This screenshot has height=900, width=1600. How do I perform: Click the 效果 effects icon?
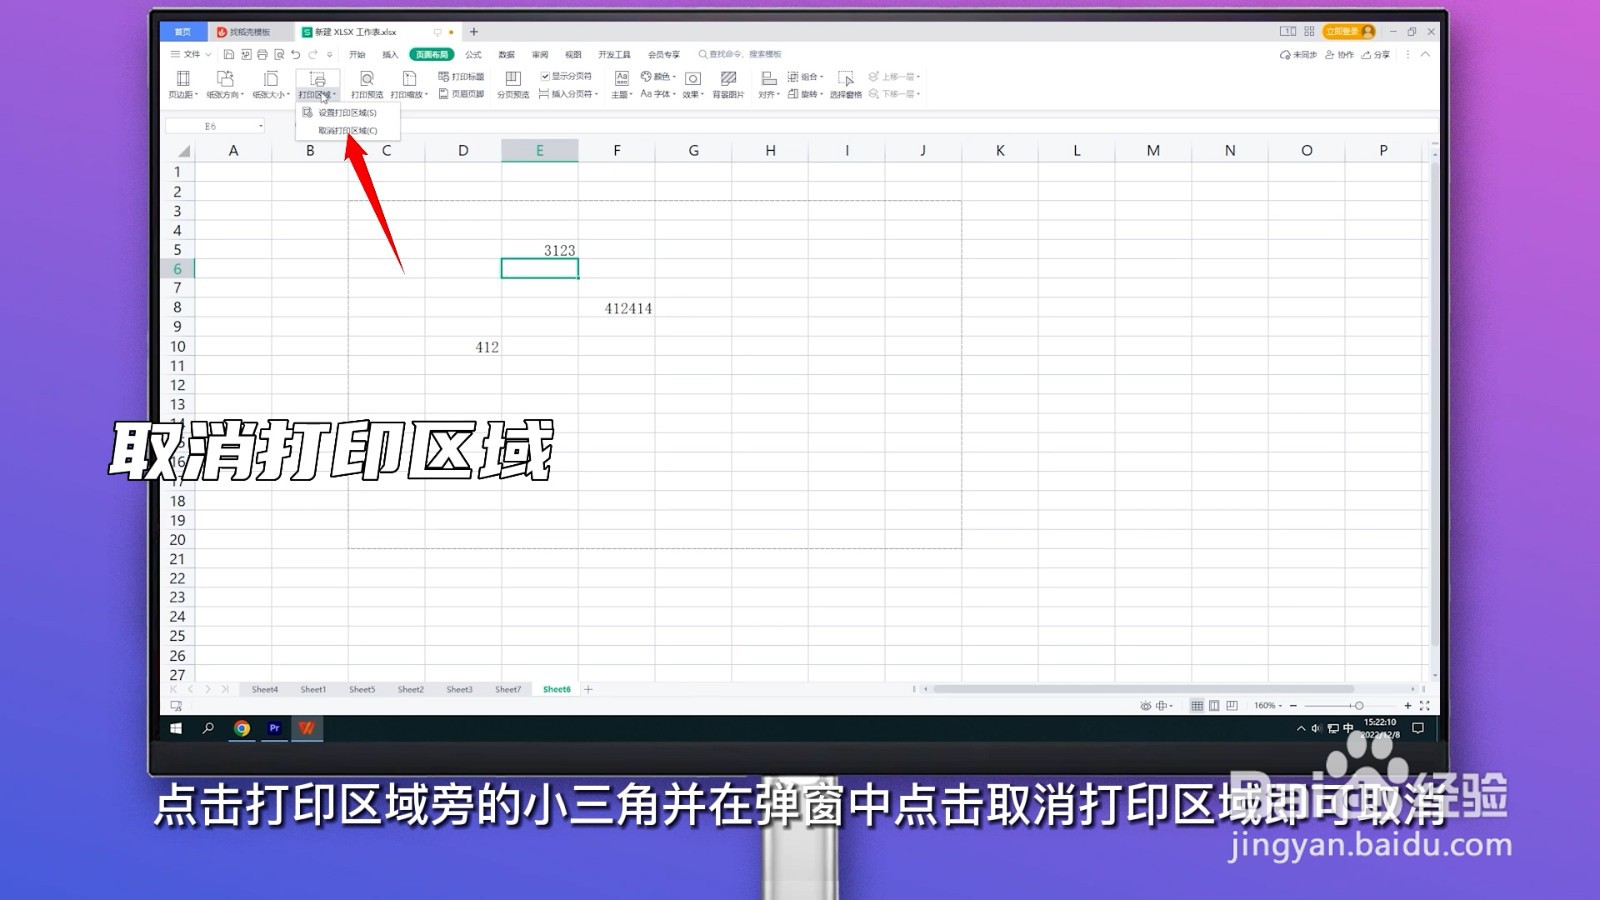[x=692, y=78]
